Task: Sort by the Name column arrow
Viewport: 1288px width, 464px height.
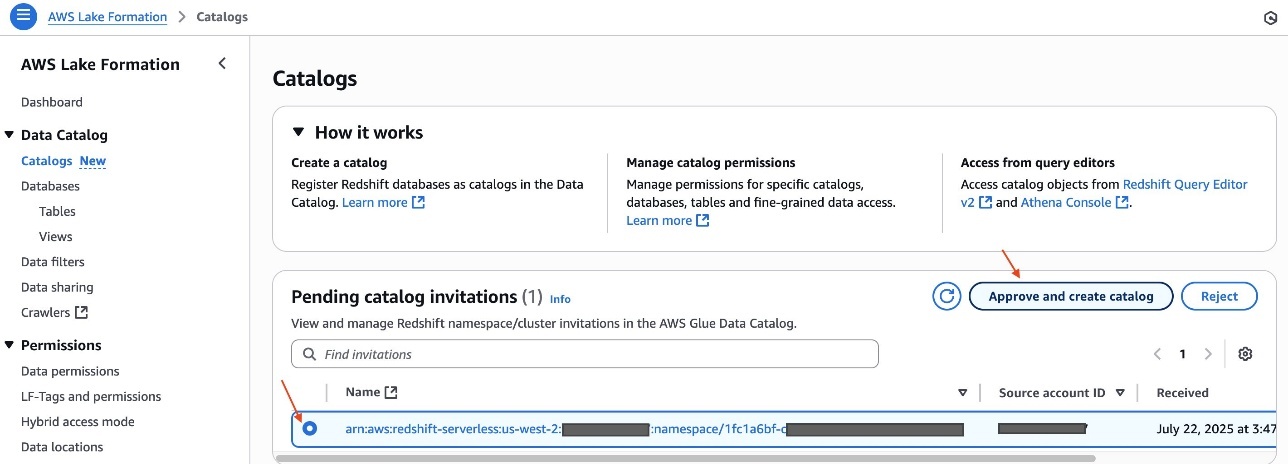Action: point(963,393)
